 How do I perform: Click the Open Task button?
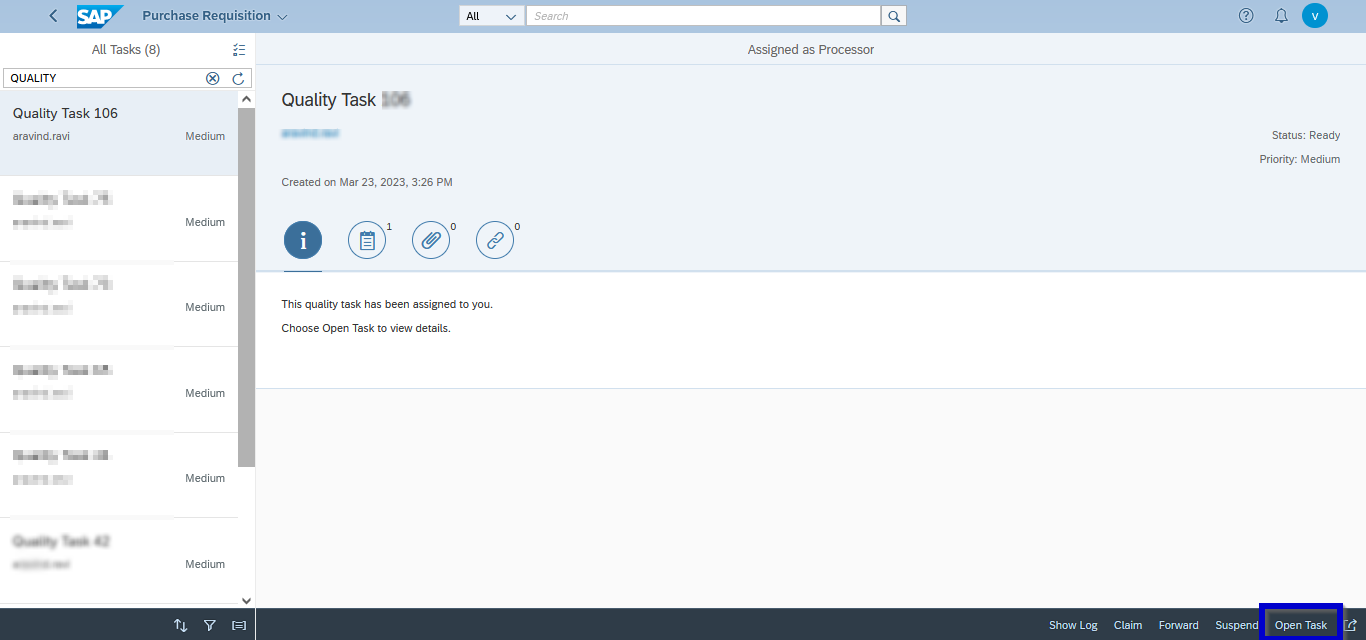pos(1301,624)
